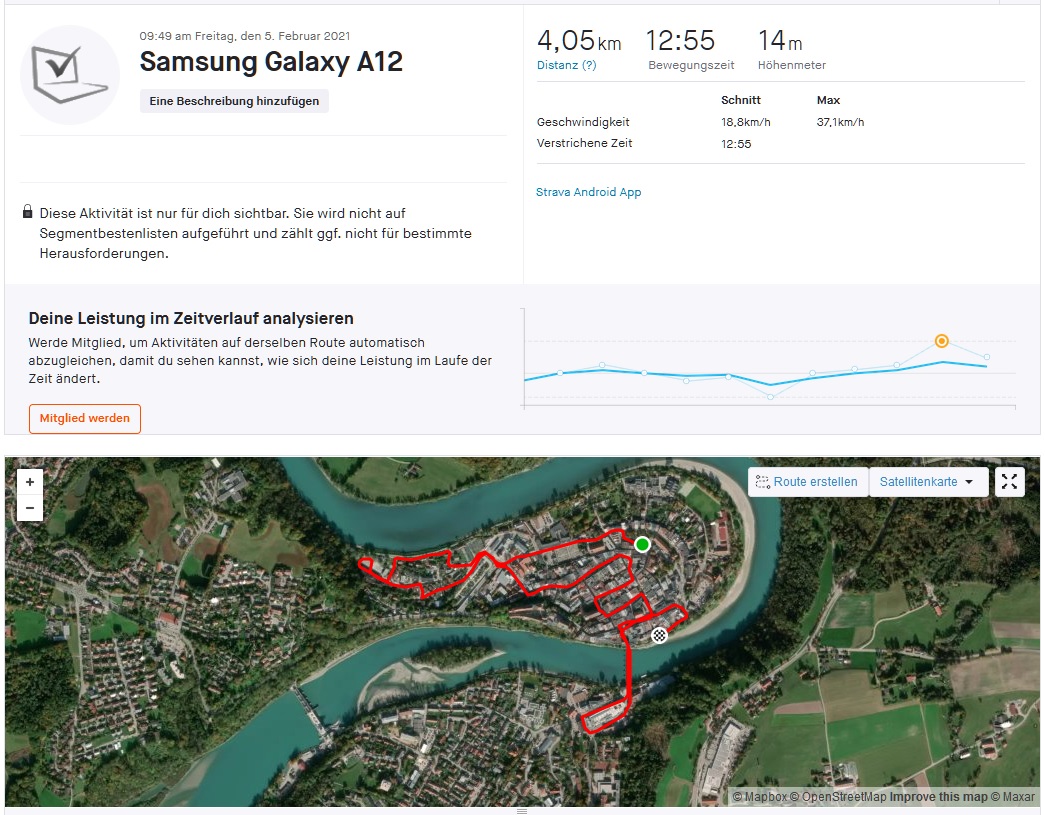Click the orange highlighted chart point
This screenshot has width=1045, height=815.
941,341
